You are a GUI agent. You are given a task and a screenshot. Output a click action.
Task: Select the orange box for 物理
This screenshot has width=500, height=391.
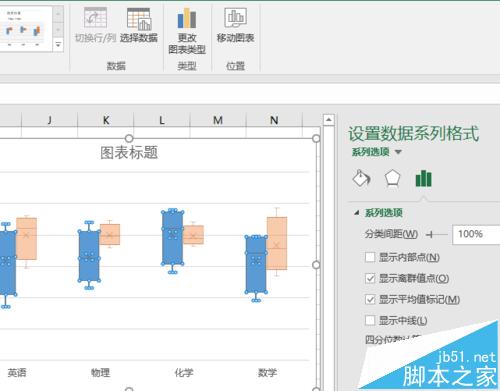pyautogui.click(x=110, y=235)
